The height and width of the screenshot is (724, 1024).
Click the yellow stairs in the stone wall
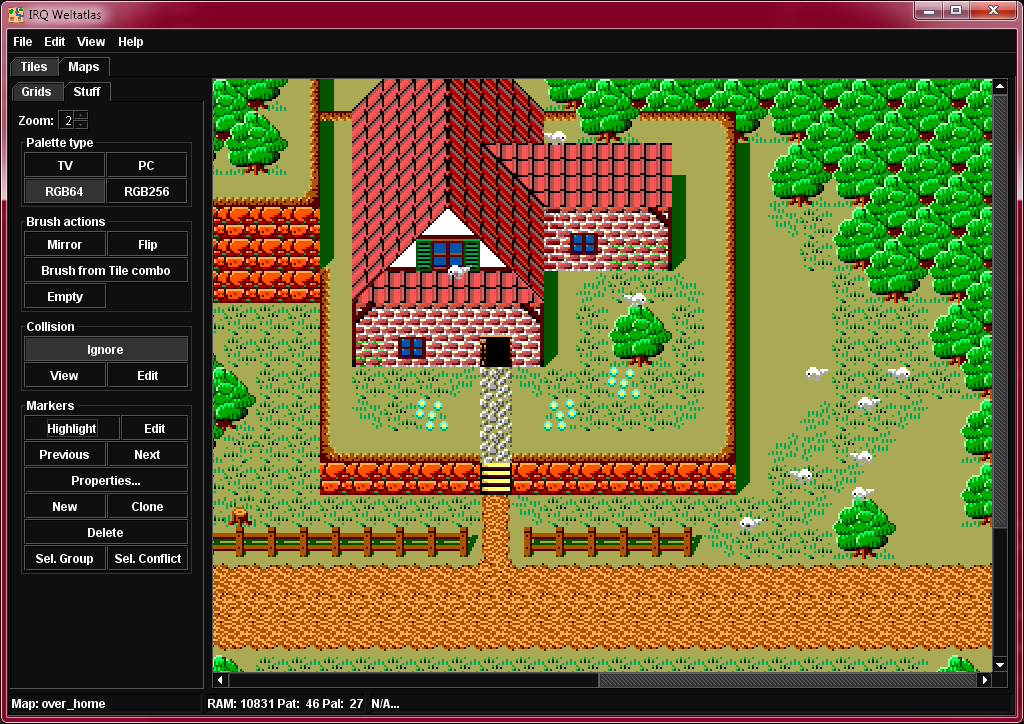pyautogui.click(x=496, y=479)
